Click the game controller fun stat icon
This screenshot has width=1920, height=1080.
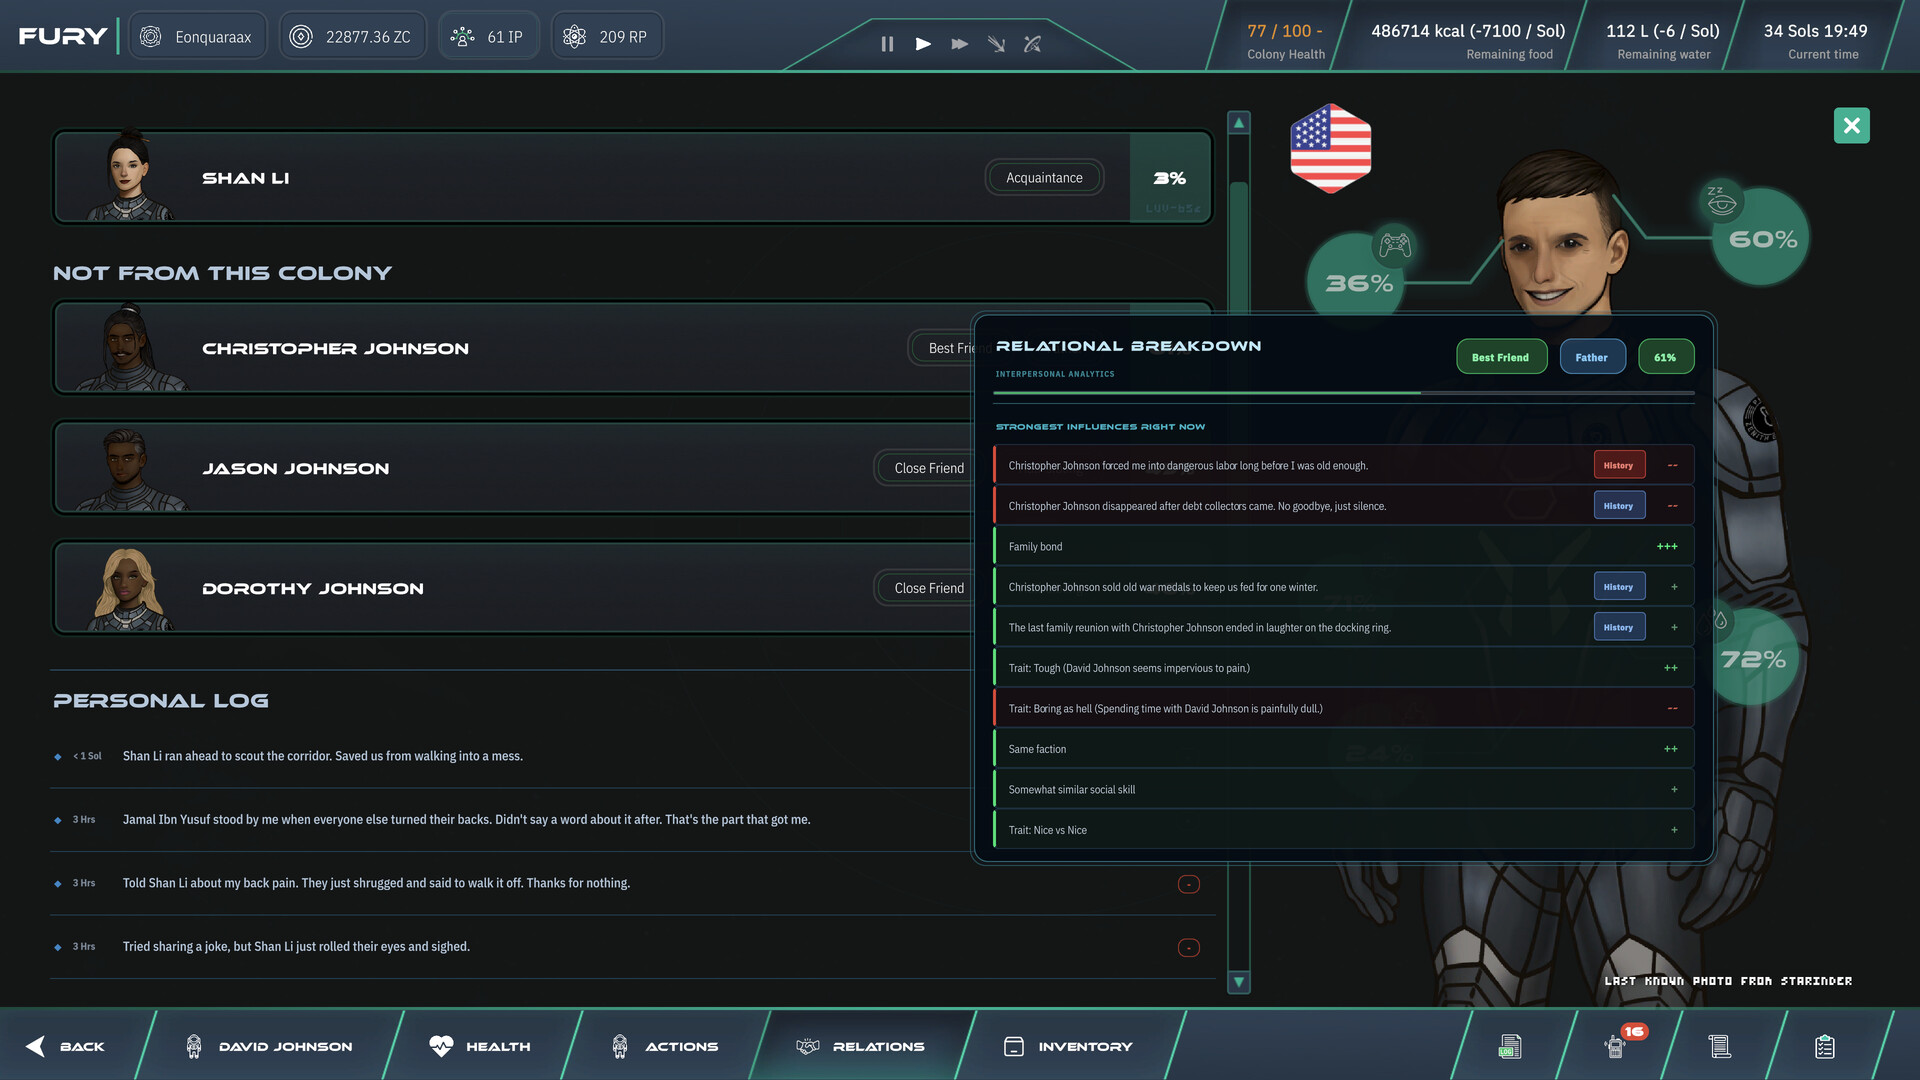tap(1395, 244)
